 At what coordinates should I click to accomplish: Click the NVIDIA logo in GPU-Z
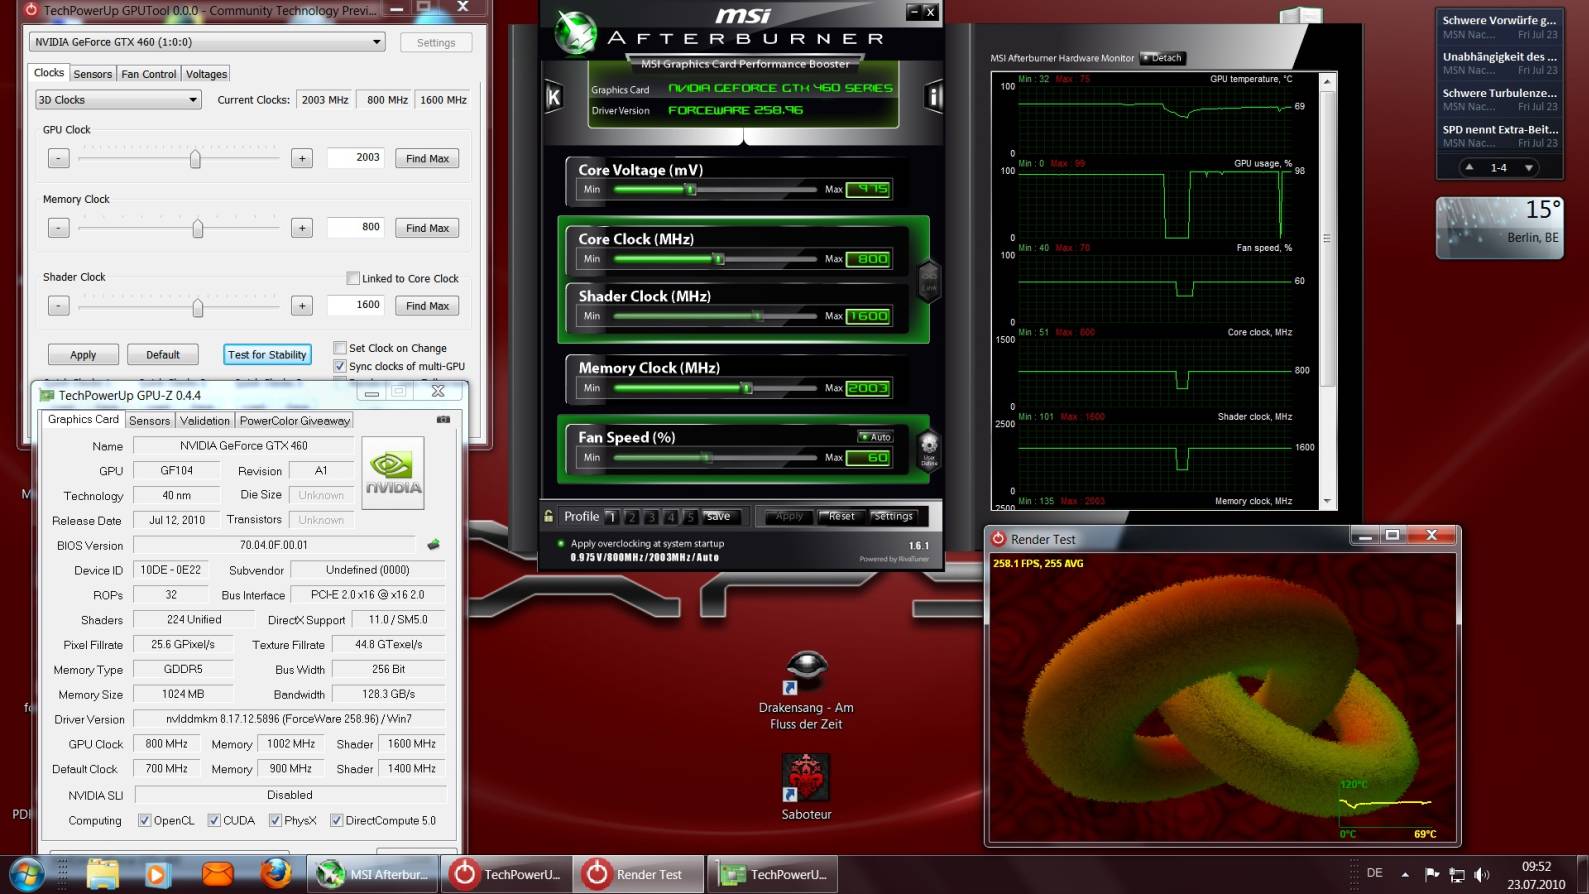(x=393, y=473)
